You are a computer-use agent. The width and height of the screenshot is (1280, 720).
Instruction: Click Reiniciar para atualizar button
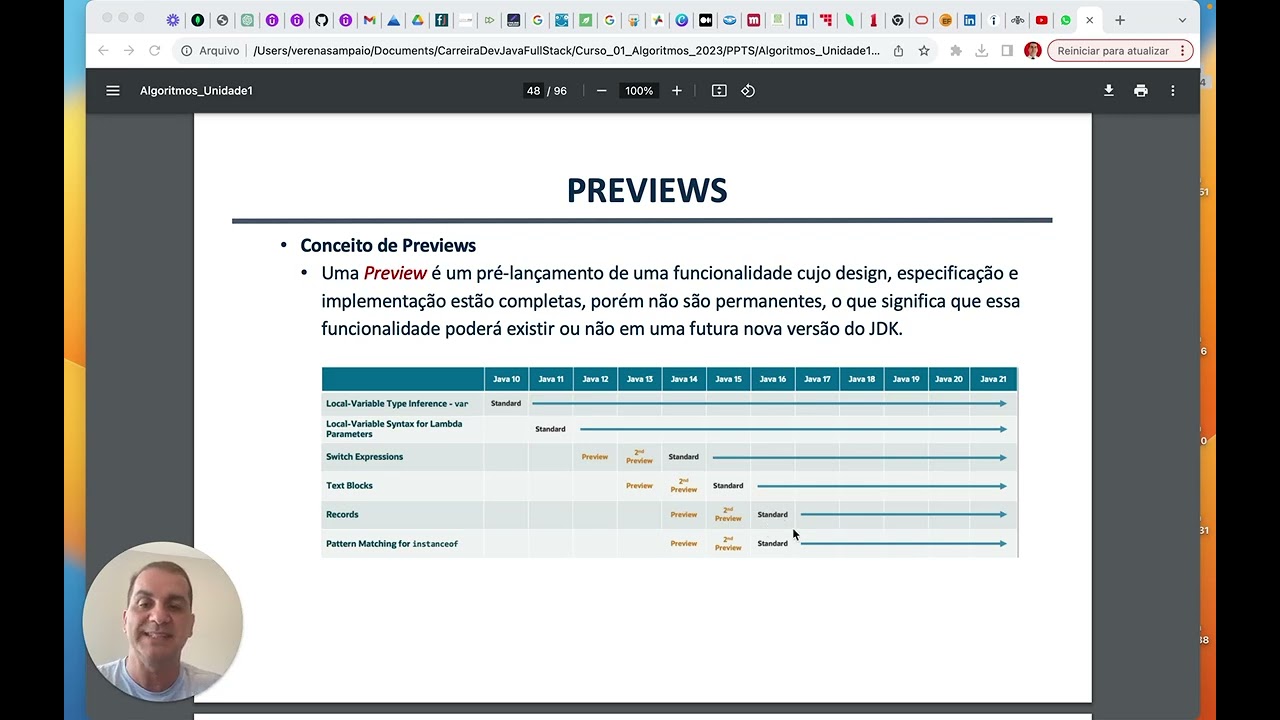pos(1120,50)
